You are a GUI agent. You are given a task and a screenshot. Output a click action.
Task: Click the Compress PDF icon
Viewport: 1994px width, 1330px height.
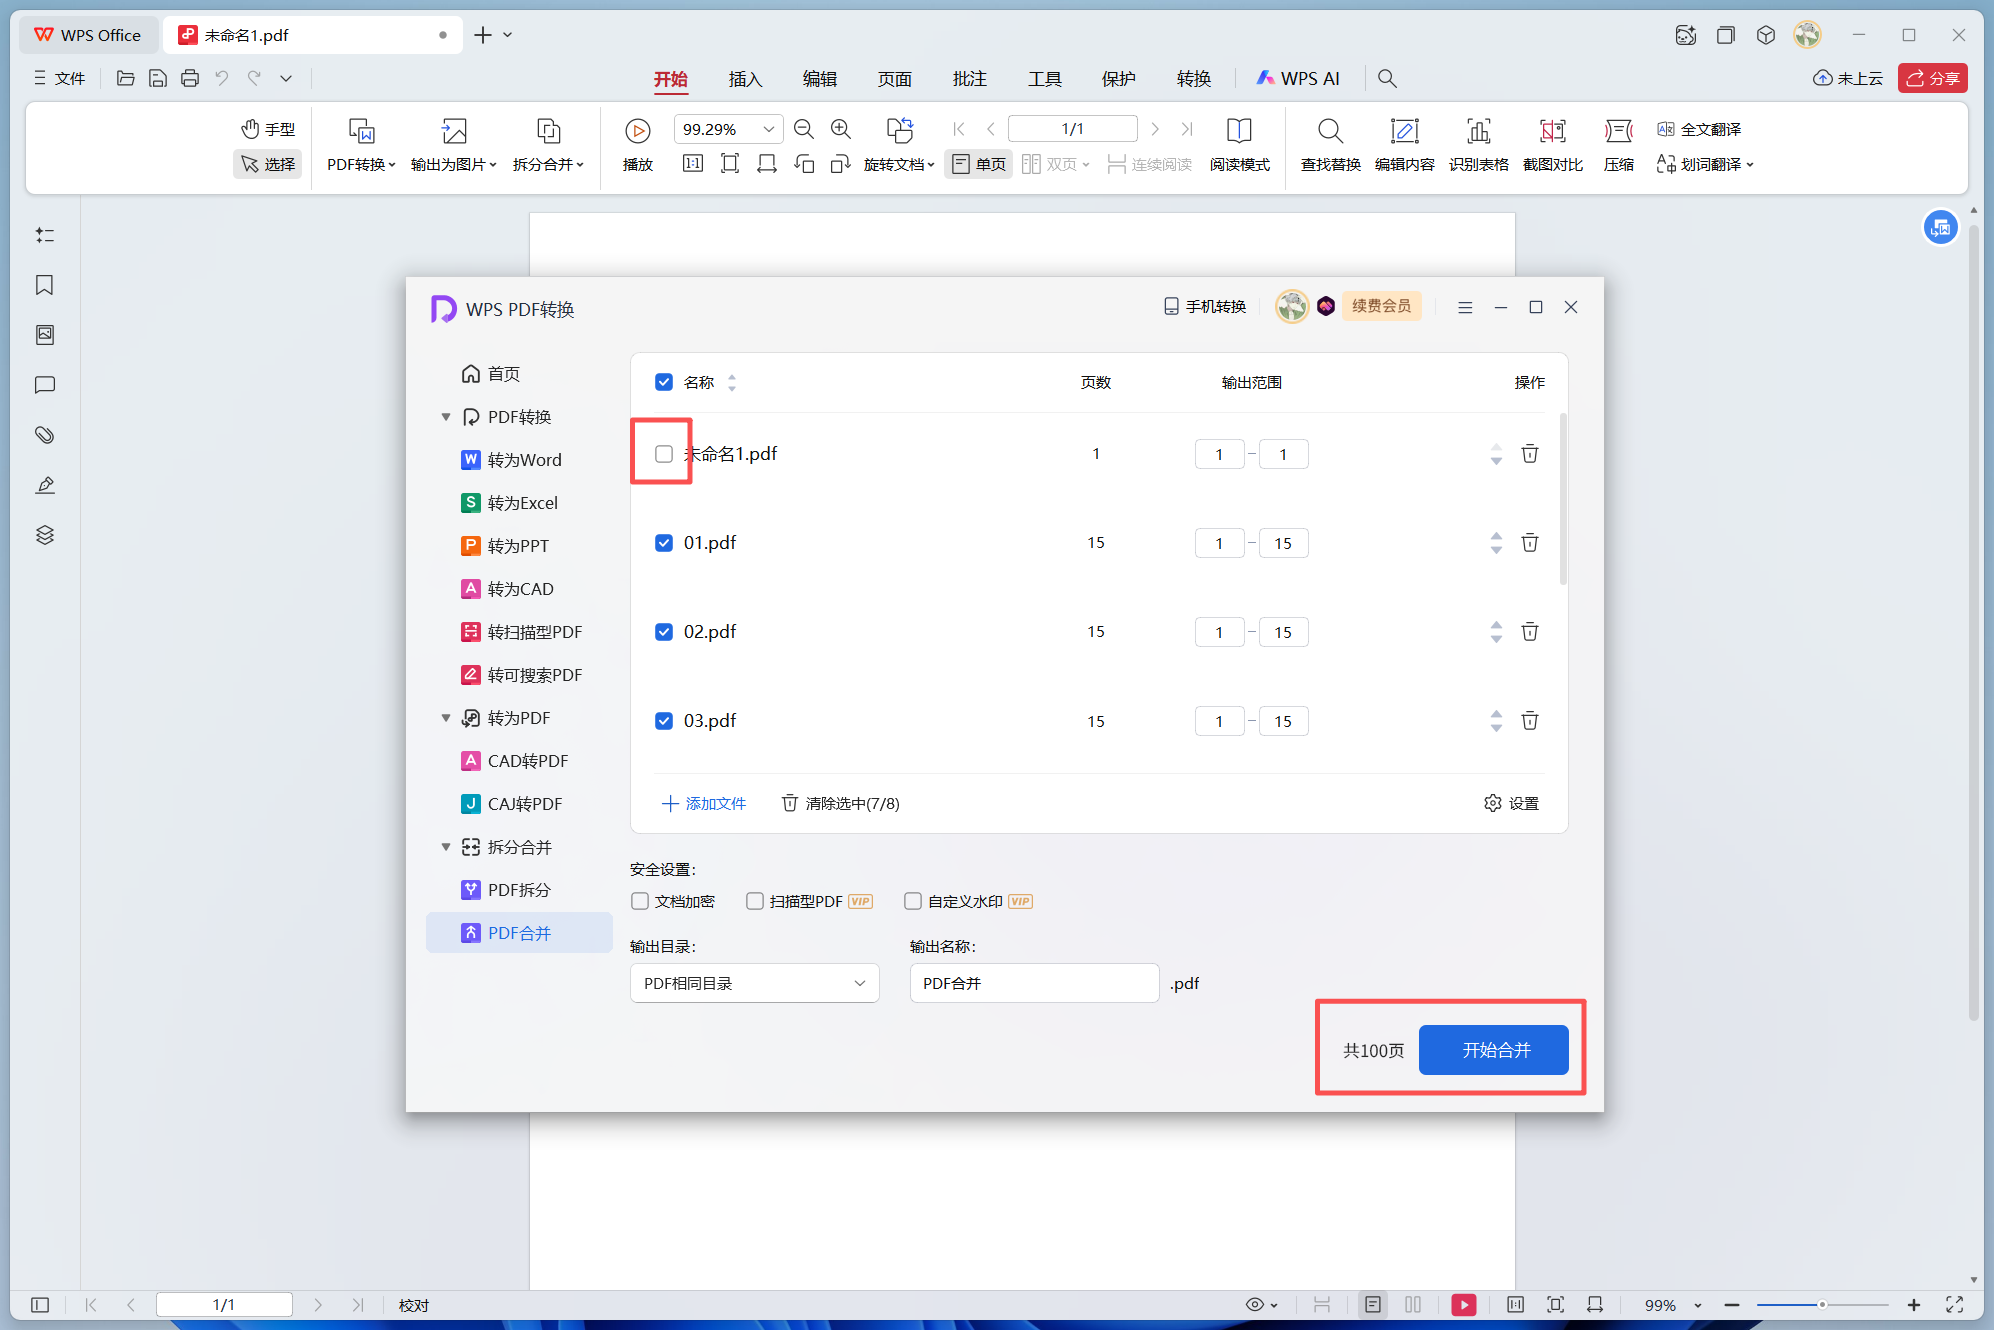pyautogui.click(x=1617, y=131)
